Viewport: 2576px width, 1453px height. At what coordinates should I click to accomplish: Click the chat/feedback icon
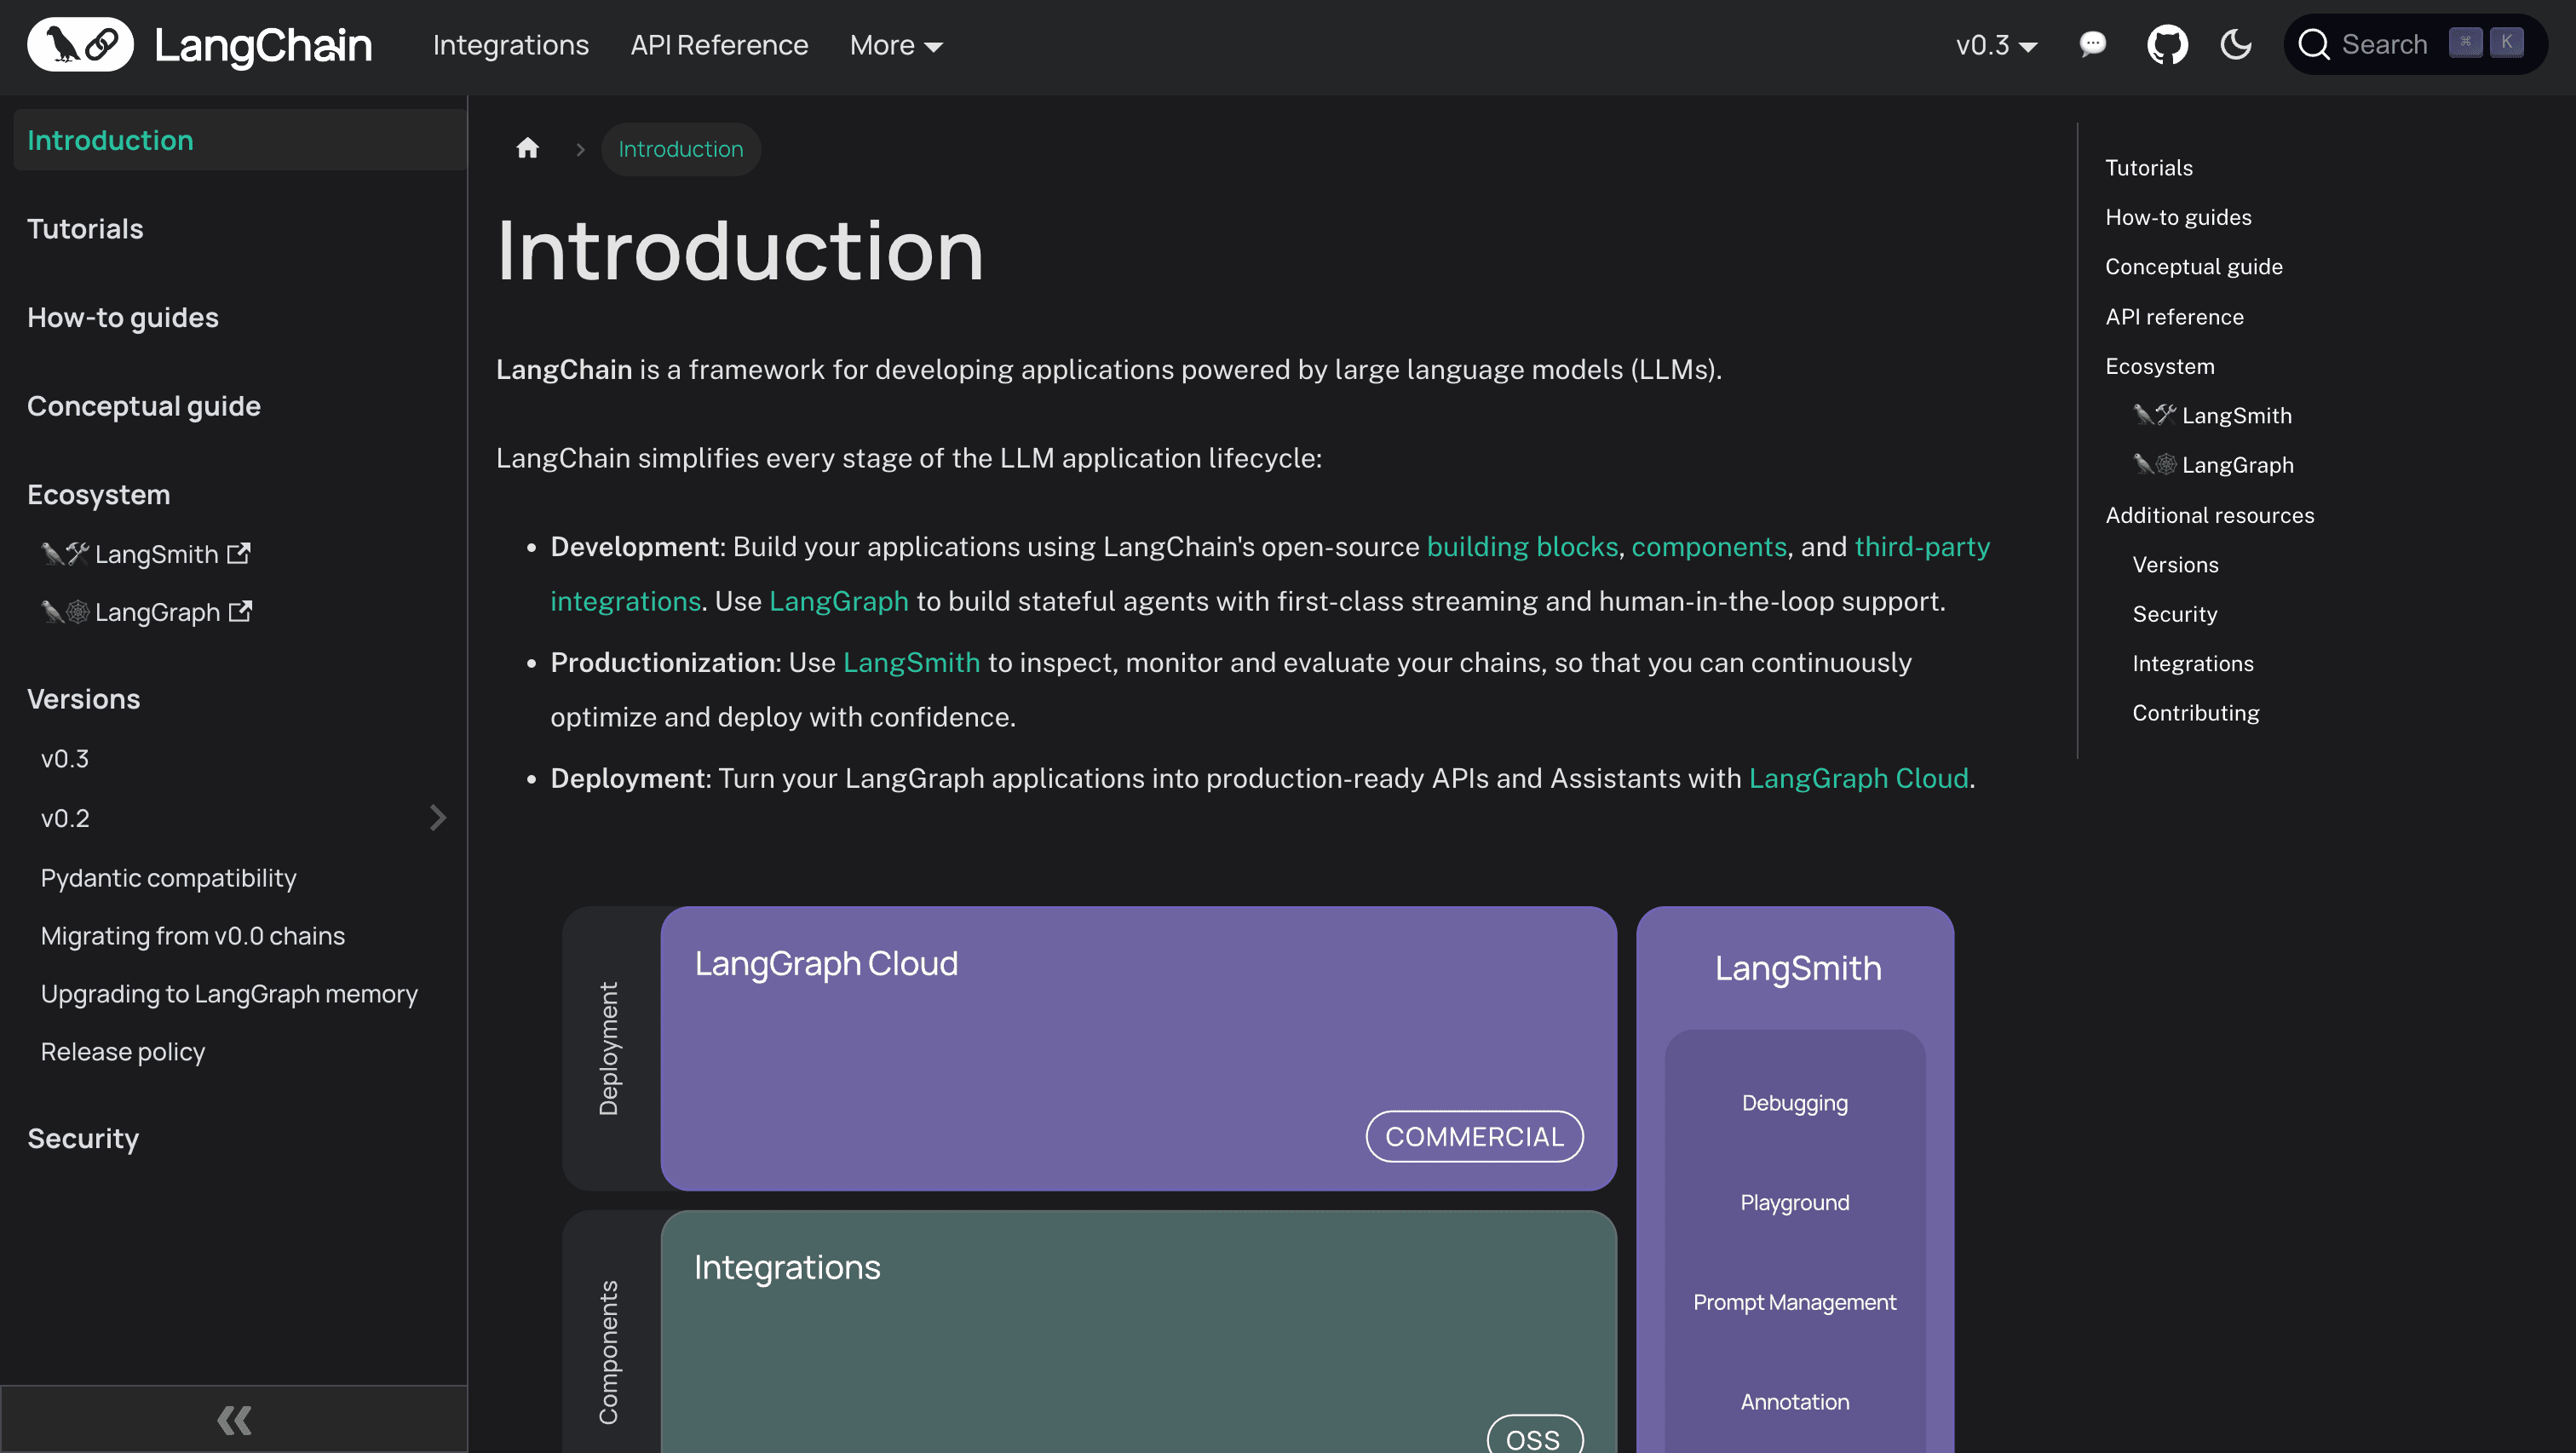pos(2093,44)
